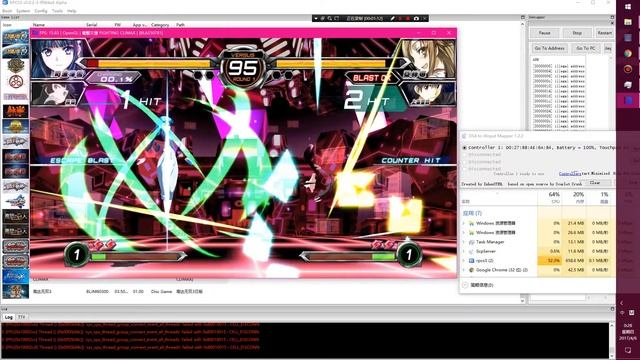Image resolution: width=640 pixels, height=360 pixels.
Task: Open red circular recorder icon on taskbar
Action: pos(628,69)
